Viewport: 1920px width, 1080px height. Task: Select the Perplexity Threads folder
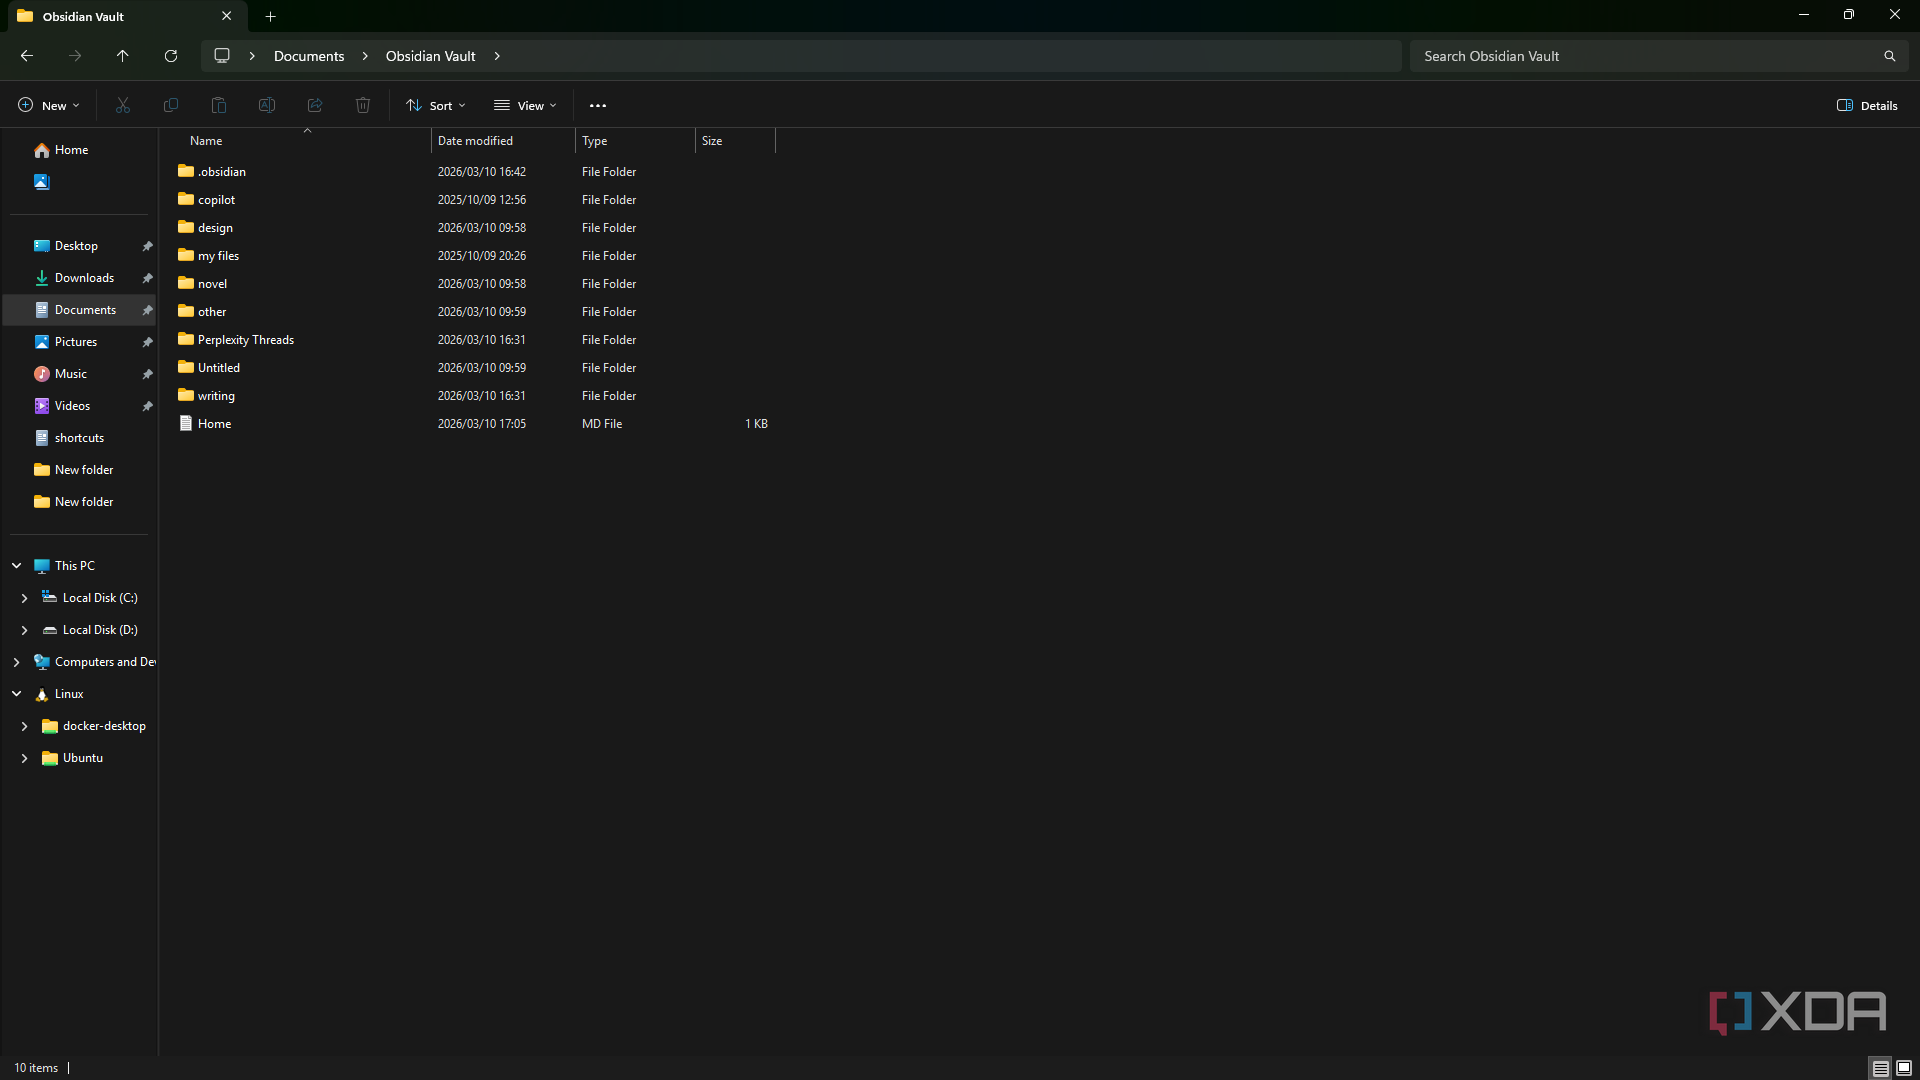(x=245, y=340)
